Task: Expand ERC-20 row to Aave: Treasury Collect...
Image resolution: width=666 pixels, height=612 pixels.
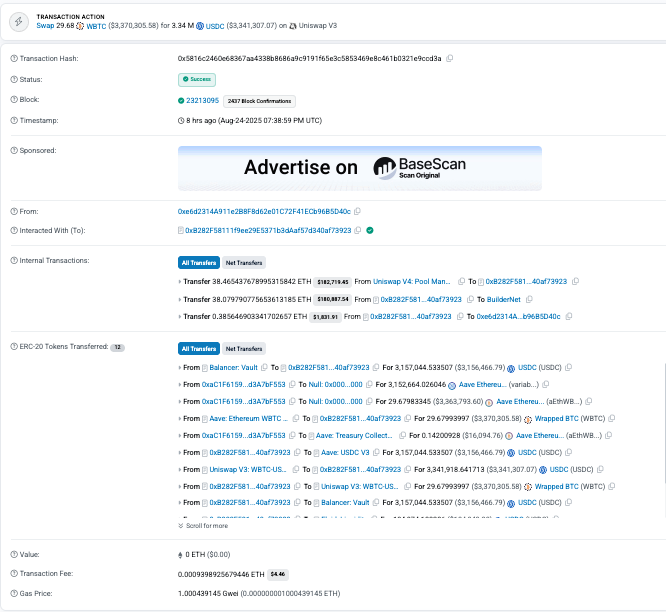Action: 180,436
